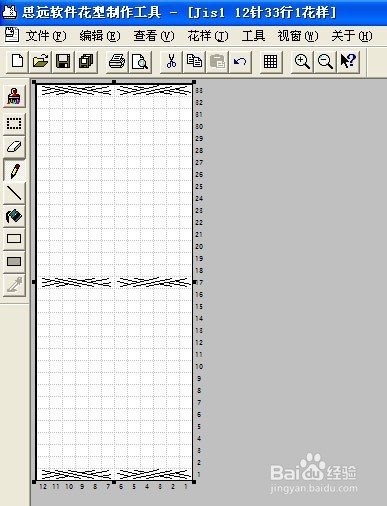Zoom out with the minus magnifier

tap(325, 62)
